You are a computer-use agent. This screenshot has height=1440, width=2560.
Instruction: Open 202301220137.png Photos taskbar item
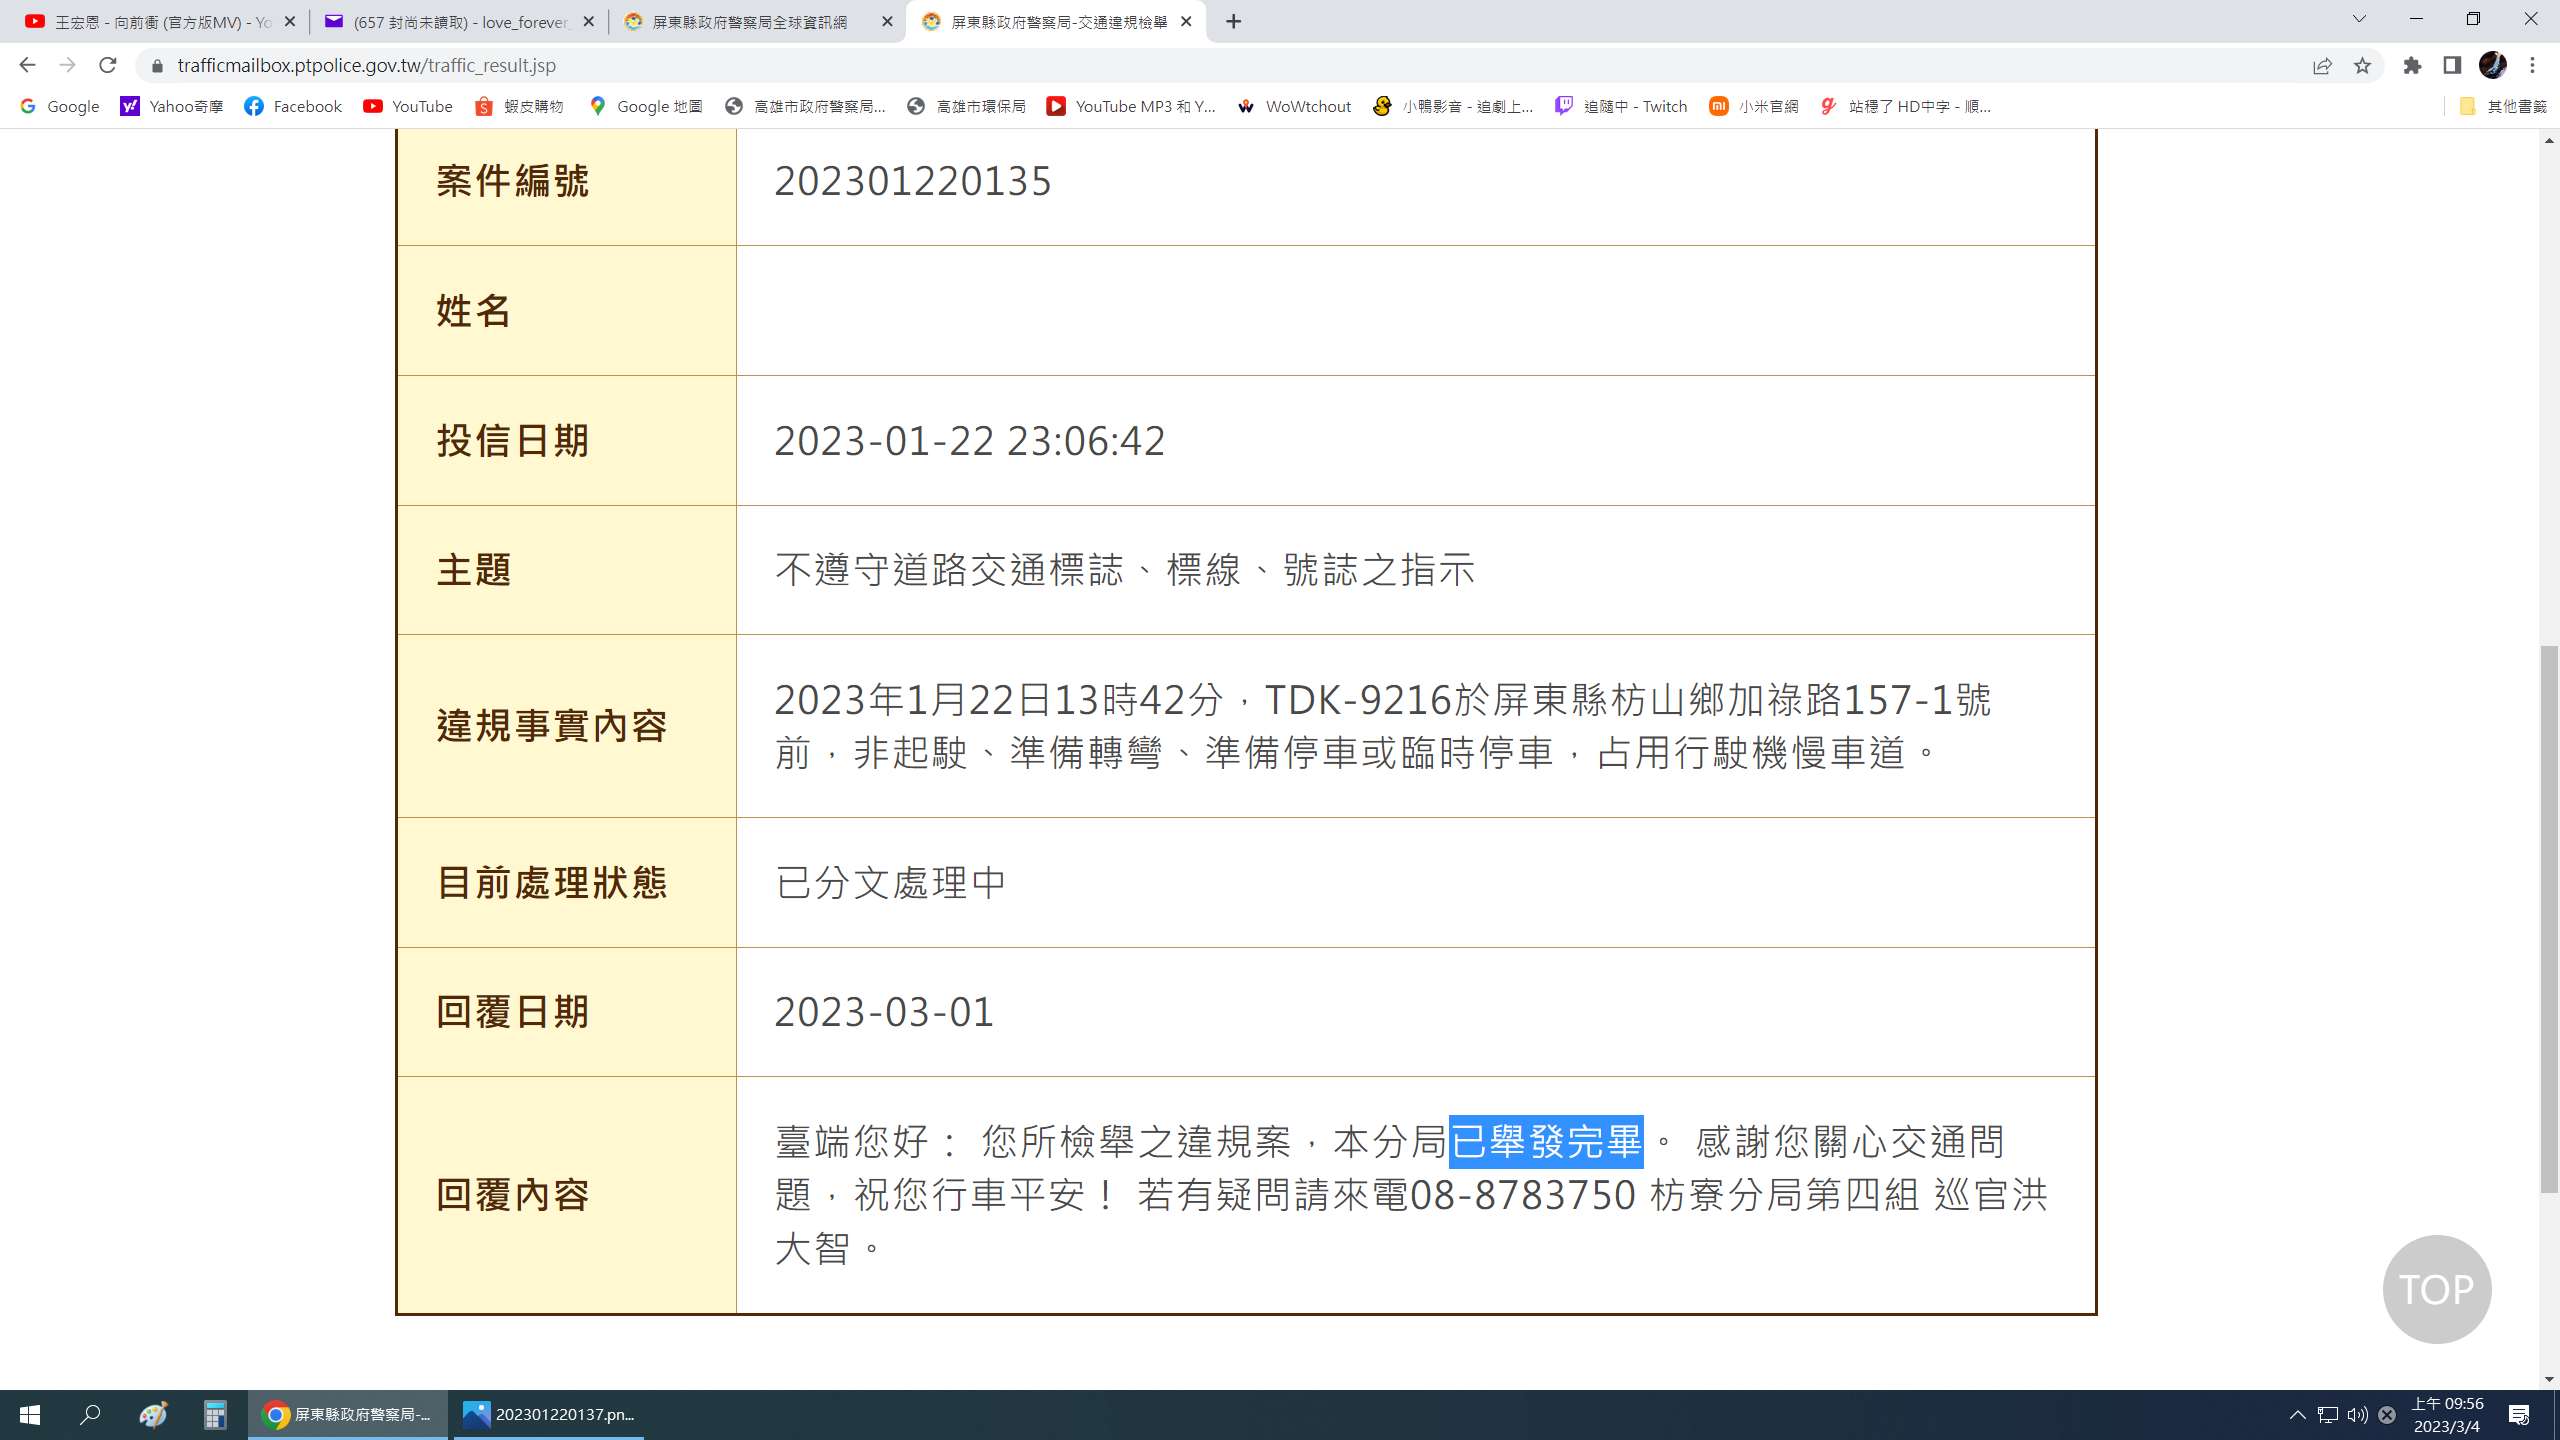click(550, 1415)
